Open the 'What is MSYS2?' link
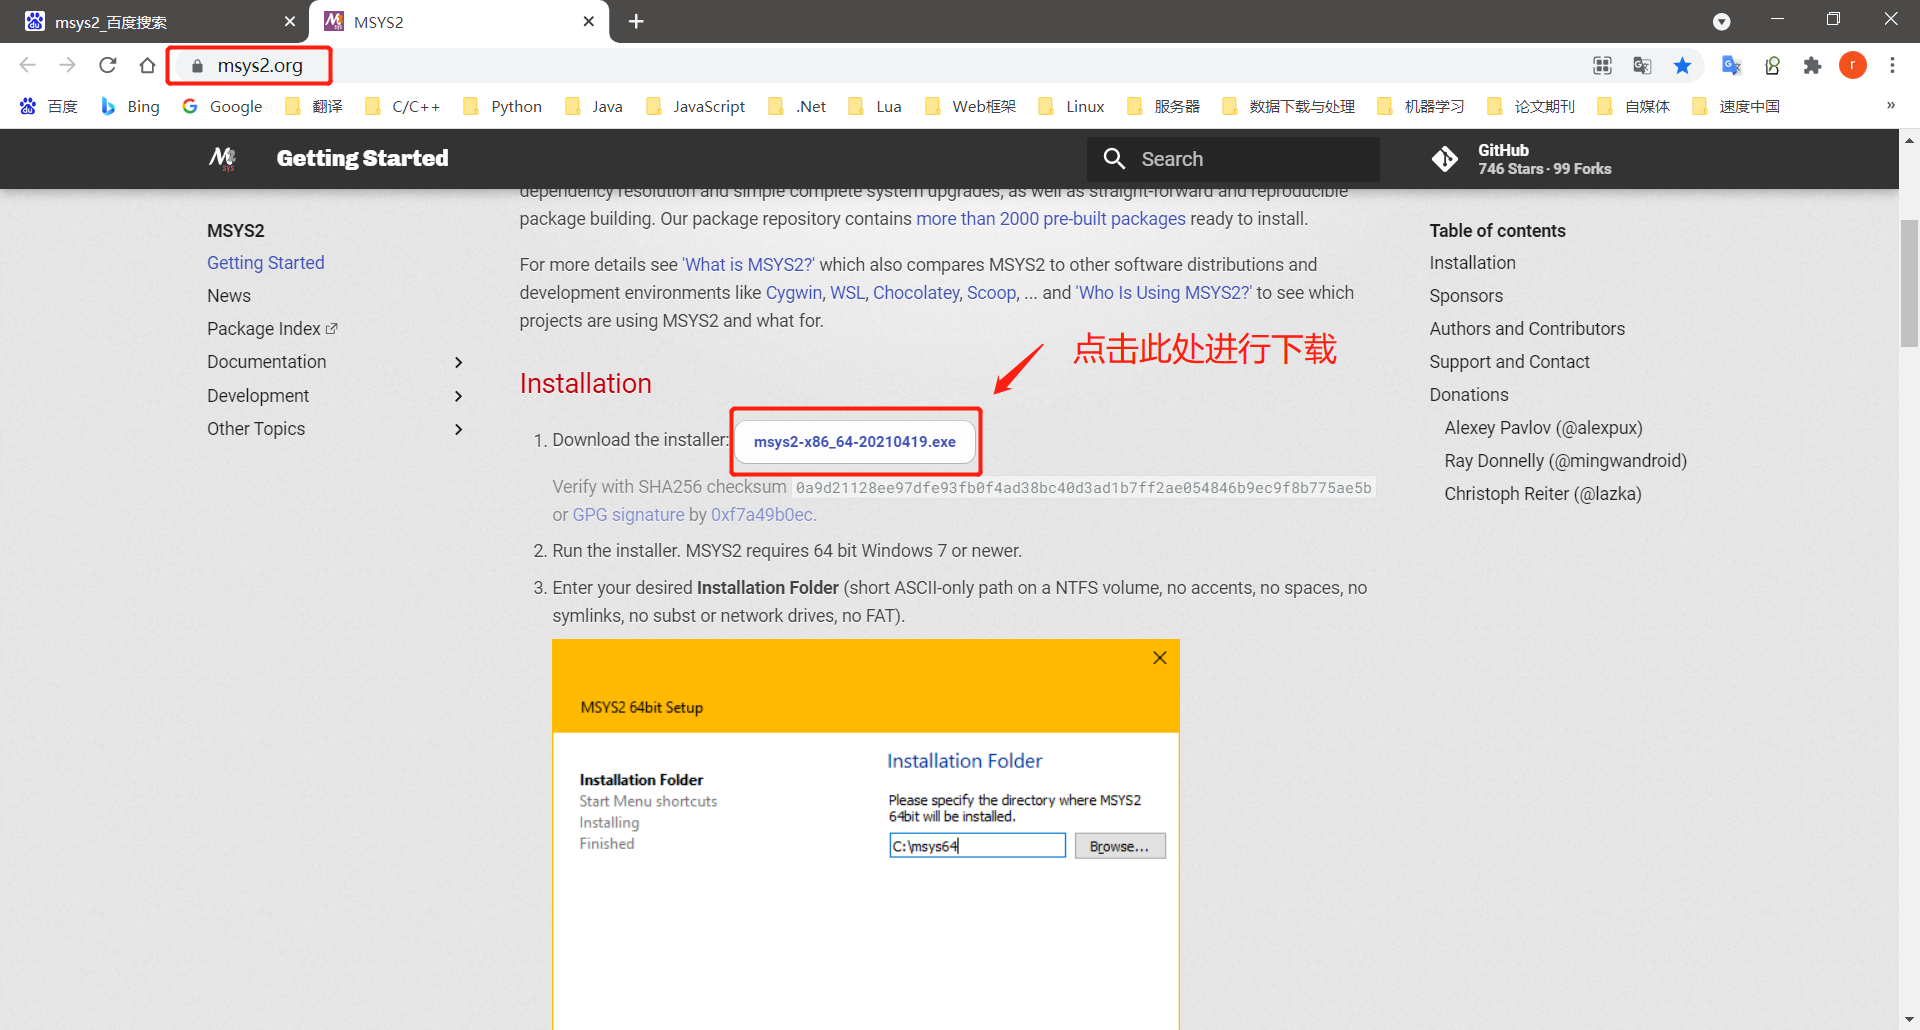 [748, 265]
